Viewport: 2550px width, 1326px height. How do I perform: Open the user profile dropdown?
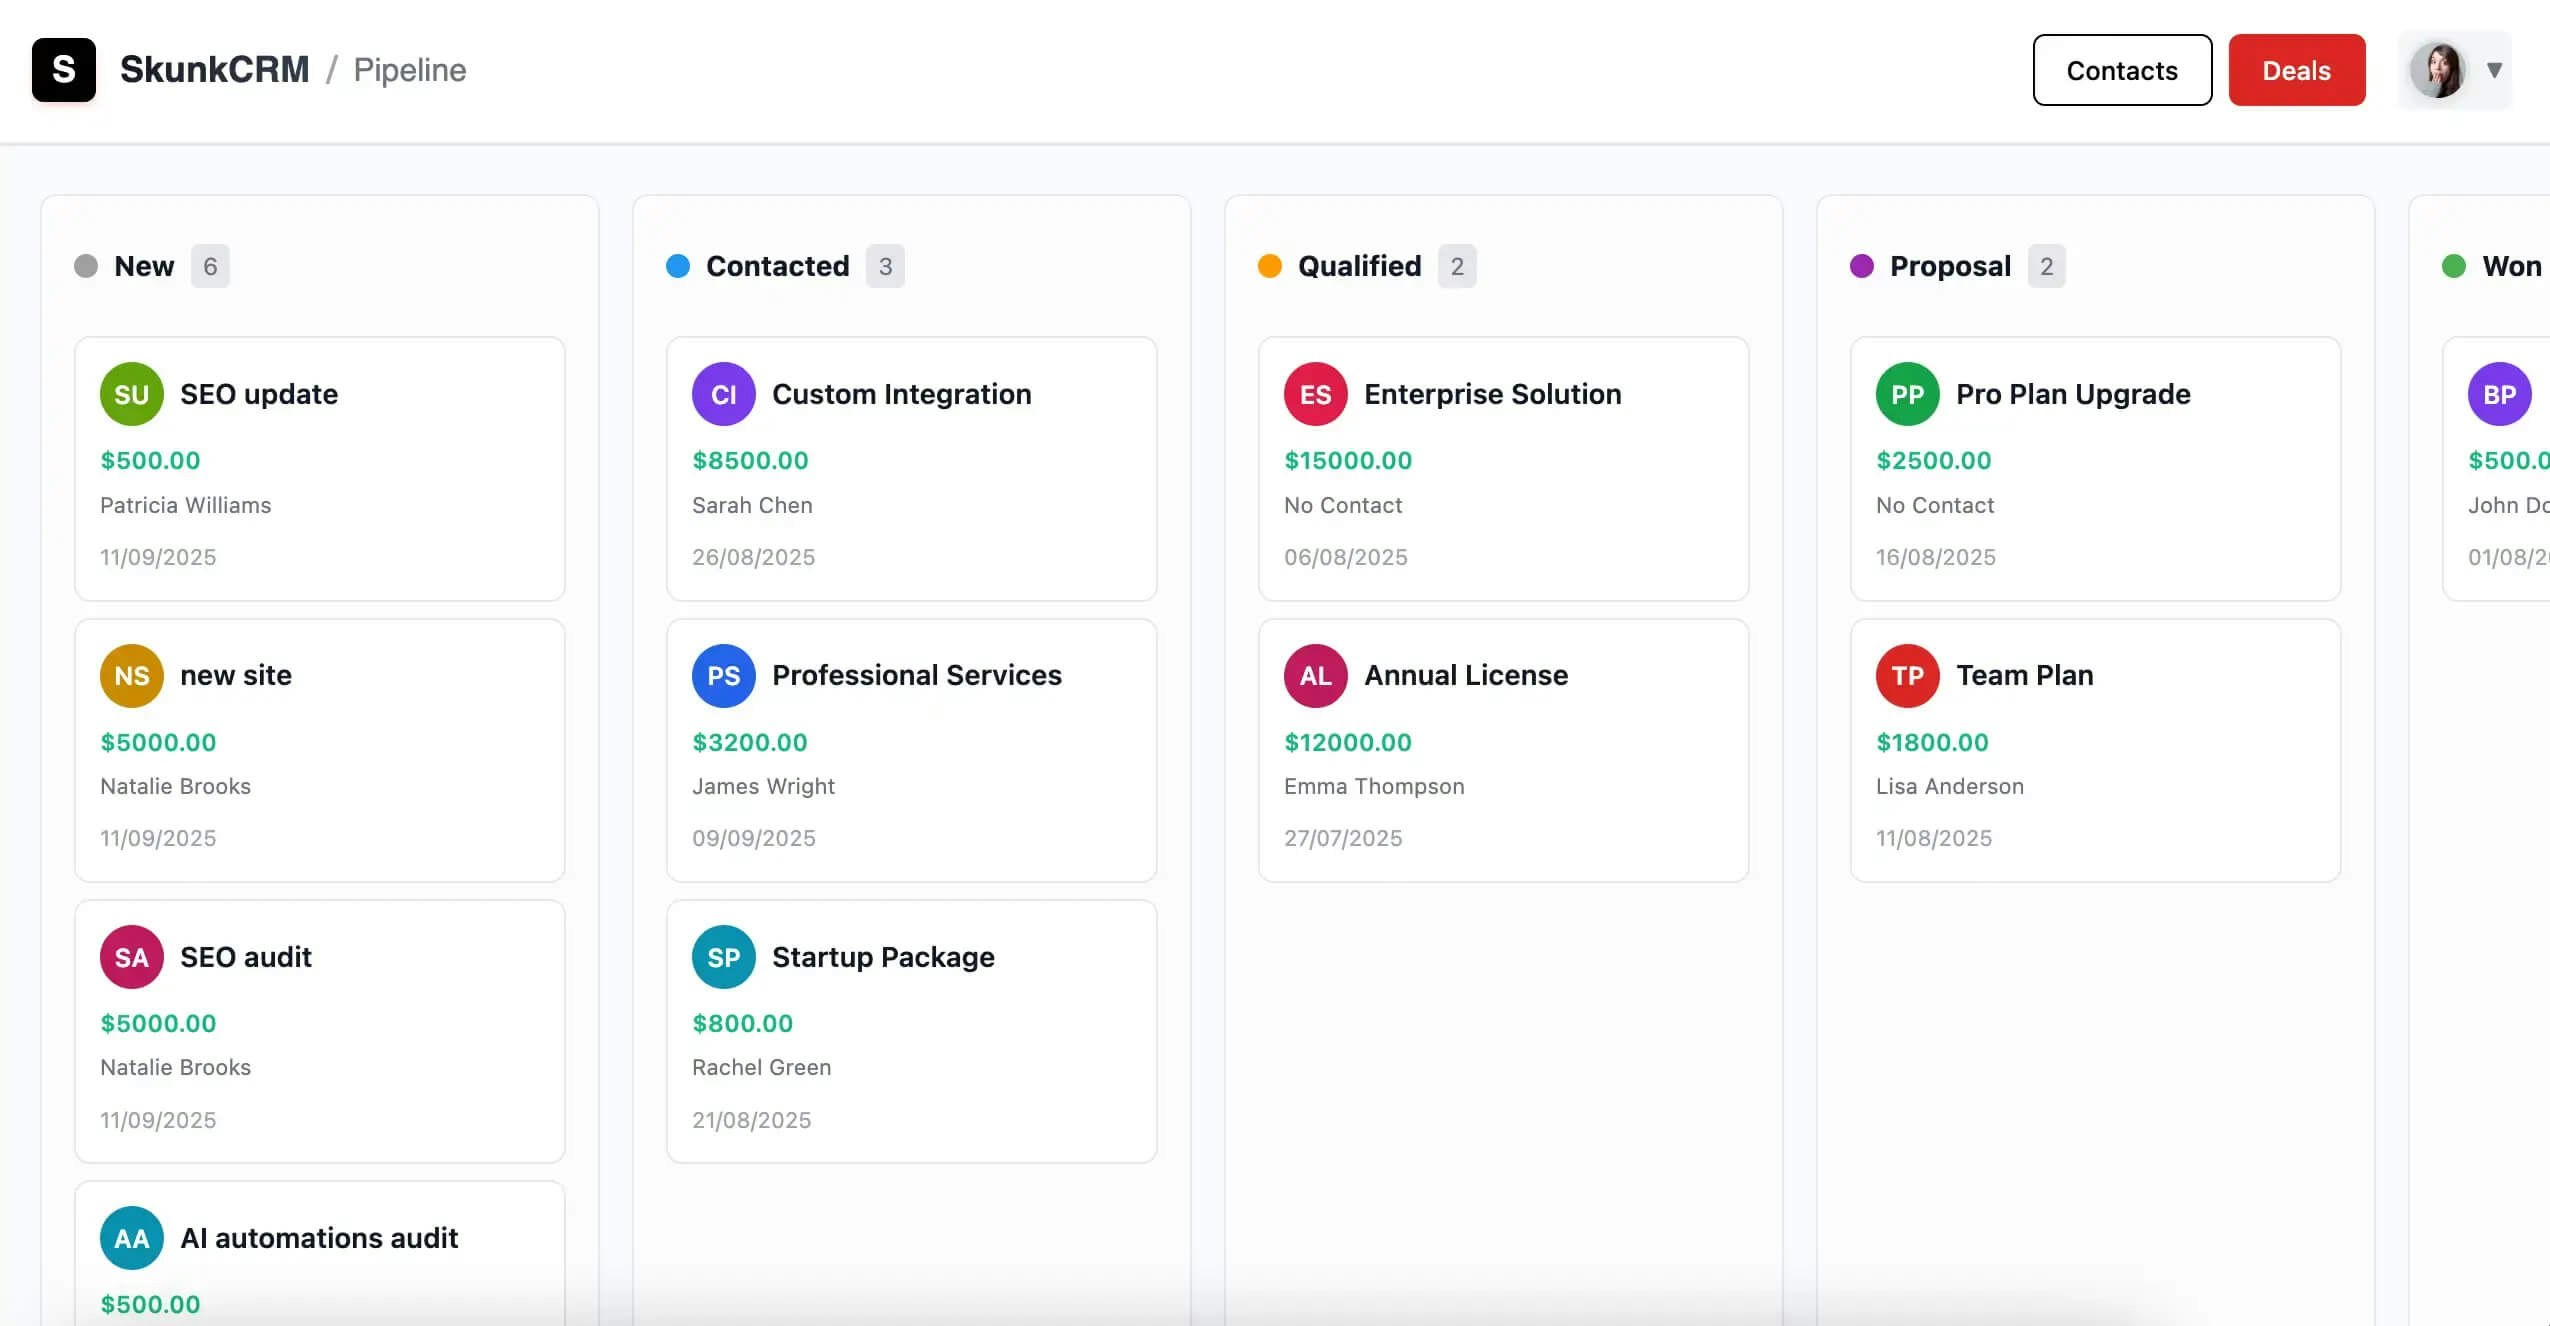[x=2491, y=69]
